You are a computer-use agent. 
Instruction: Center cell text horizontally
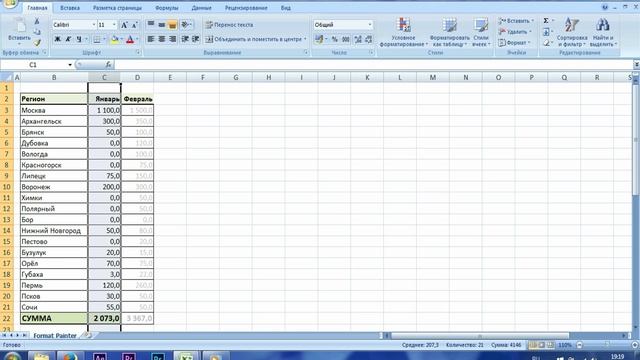[162, 39]
